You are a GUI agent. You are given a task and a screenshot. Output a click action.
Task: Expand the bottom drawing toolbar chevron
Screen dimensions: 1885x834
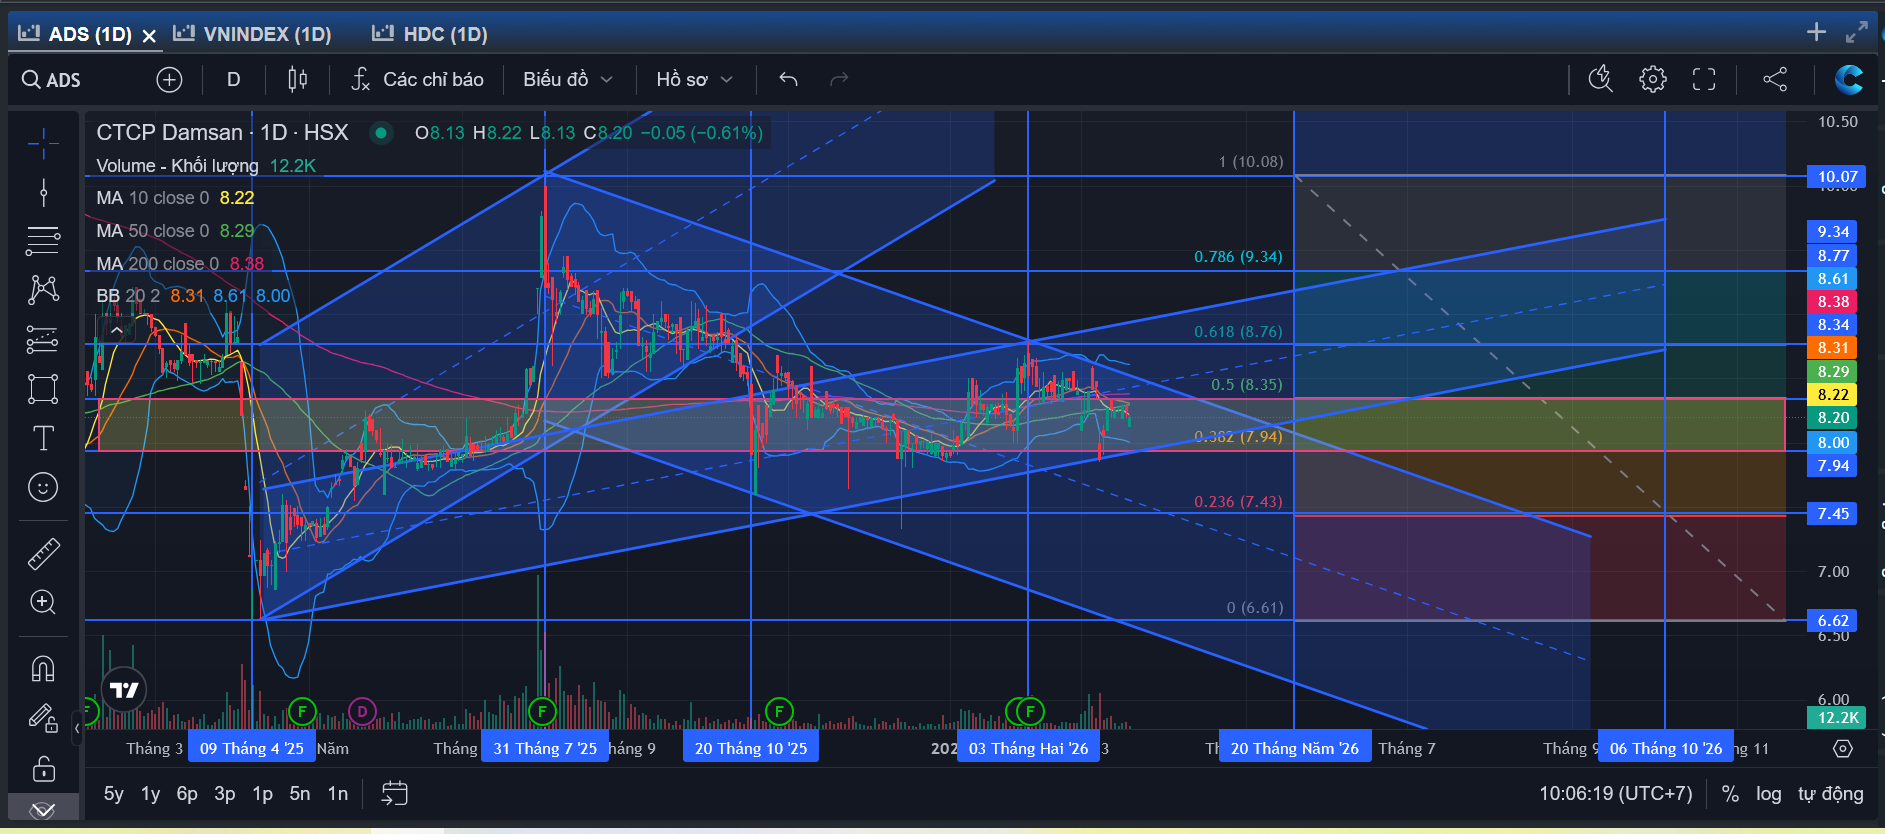43,808
